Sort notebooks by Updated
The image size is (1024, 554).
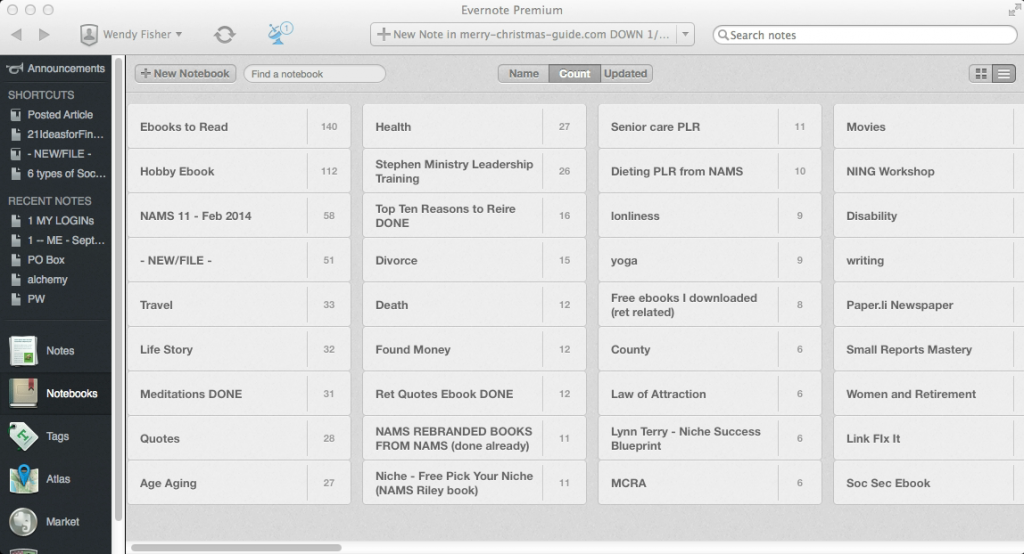626,74
